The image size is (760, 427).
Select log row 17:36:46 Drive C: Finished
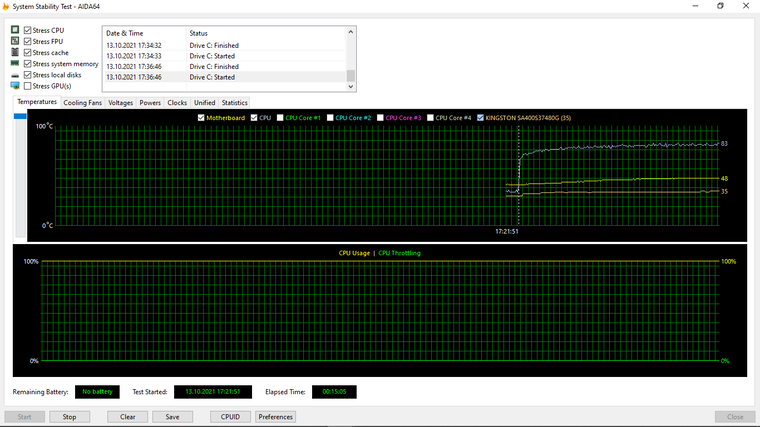(x=225, y=66)
